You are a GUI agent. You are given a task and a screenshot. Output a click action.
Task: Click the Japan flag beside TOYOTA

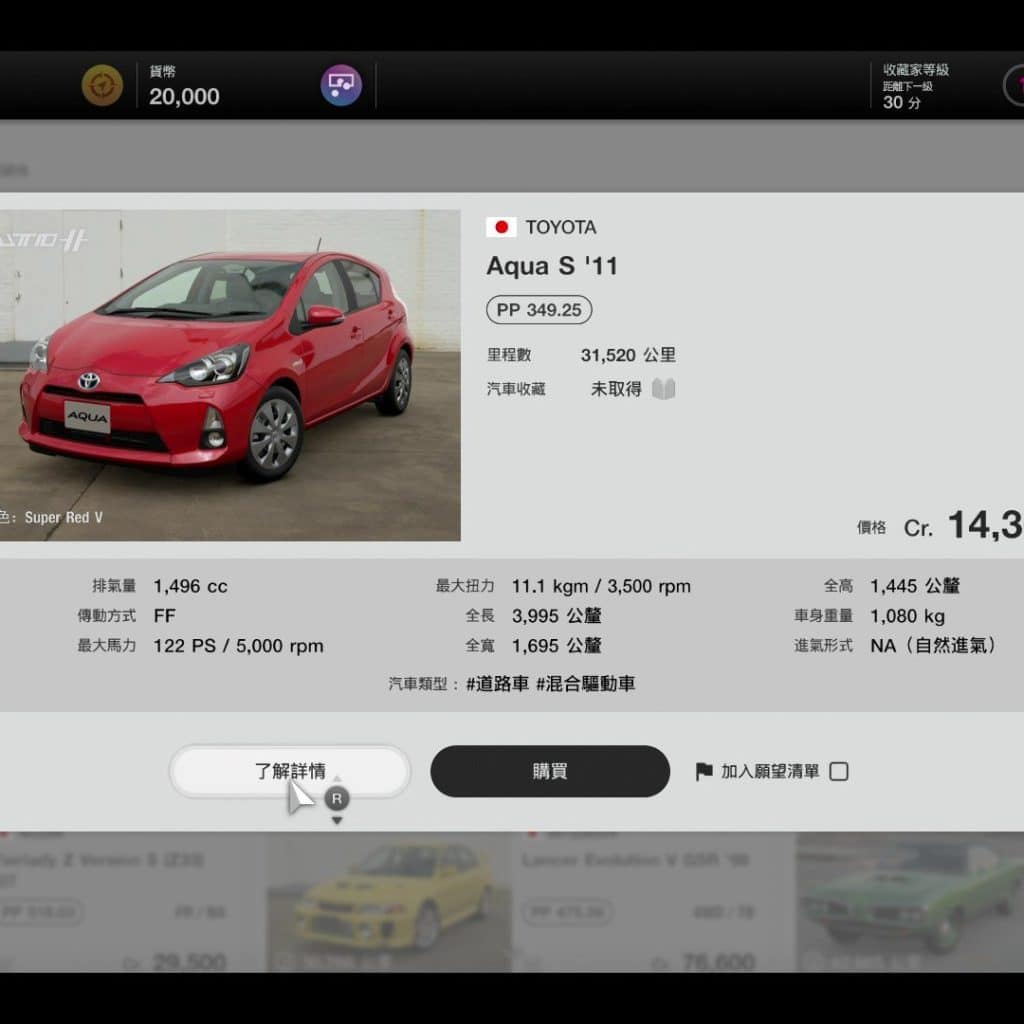(501, 227)
